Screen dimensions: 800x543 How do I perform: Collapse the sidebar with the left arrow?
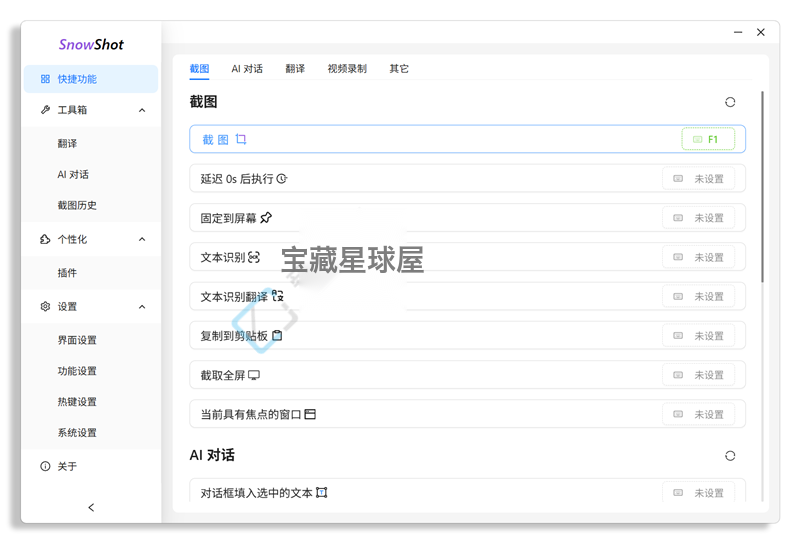[x=91, y=507]
